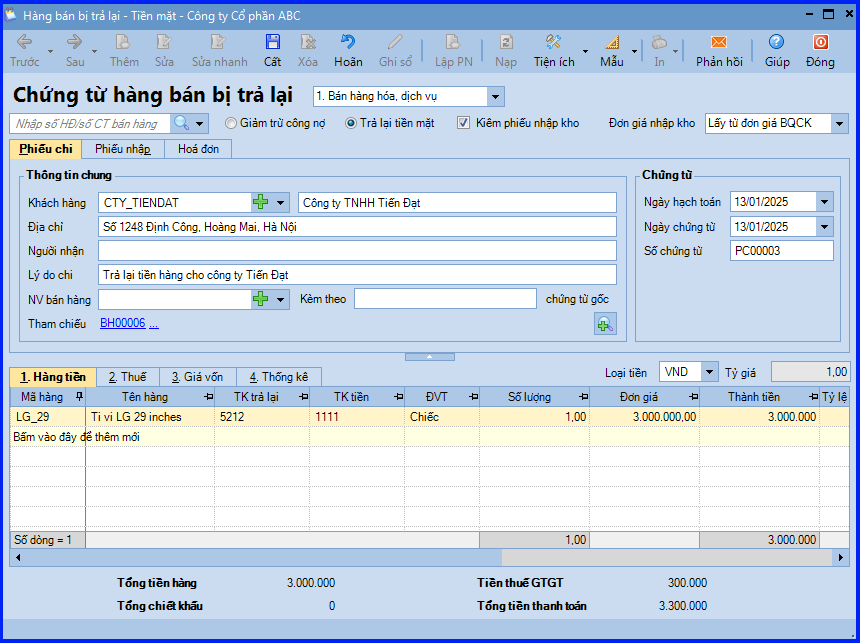Open the sales type dropdown

tap(495, 97)
